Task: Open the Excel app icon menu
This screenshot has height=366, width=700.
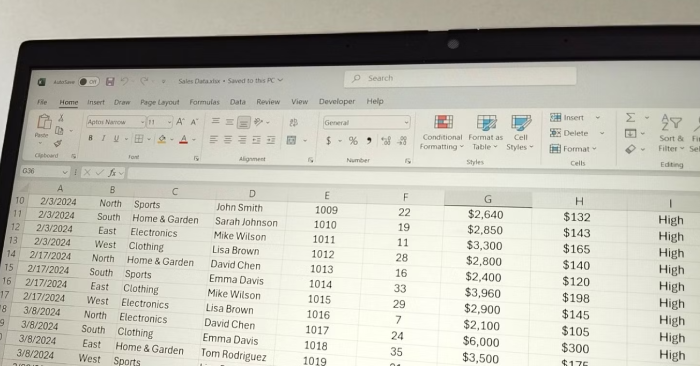Action: tap(42, 82)
